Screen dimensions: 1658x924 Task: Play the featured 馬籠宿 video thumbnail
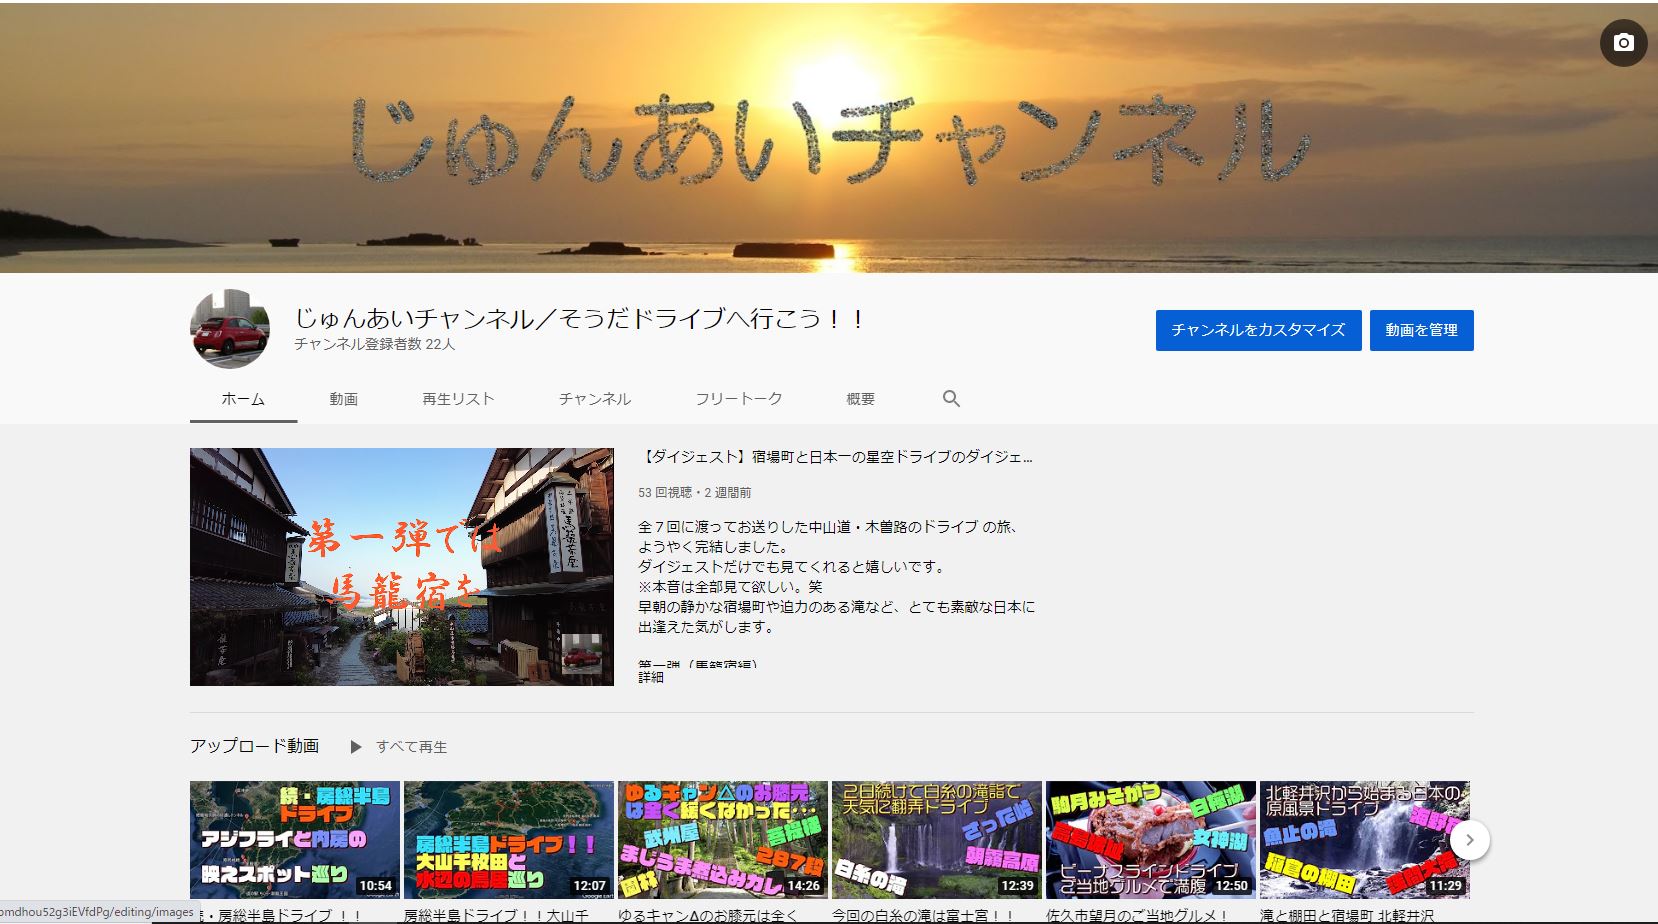point(402,567)
